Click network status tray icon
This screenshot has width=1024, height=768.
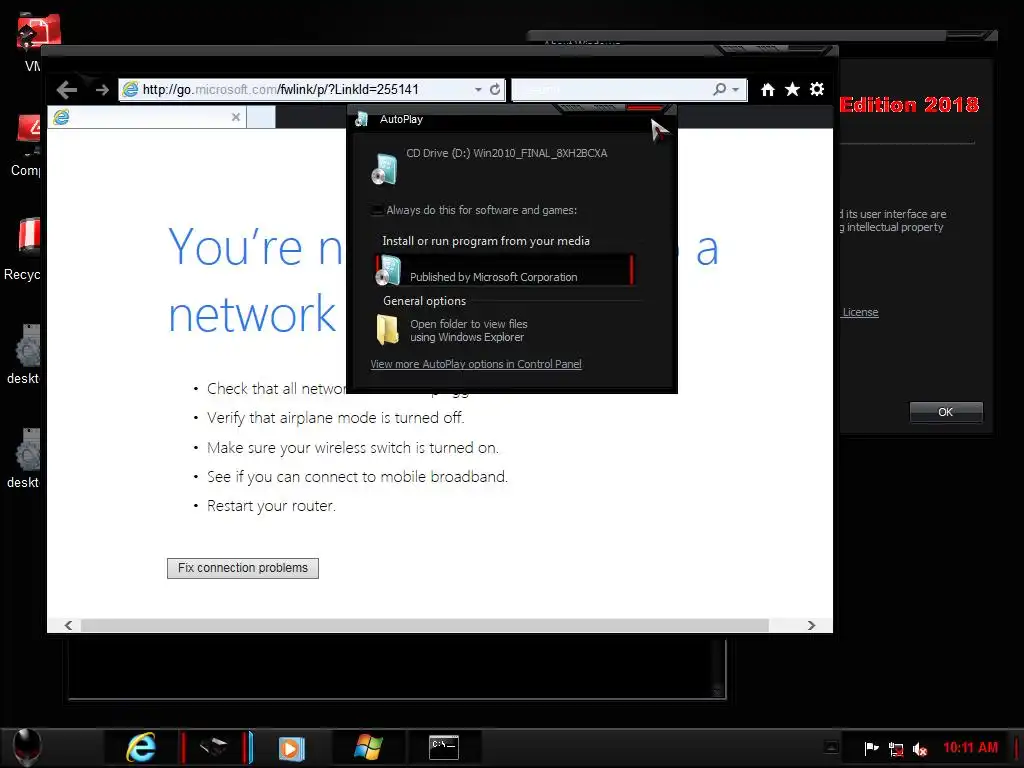[x=896, y=749]
